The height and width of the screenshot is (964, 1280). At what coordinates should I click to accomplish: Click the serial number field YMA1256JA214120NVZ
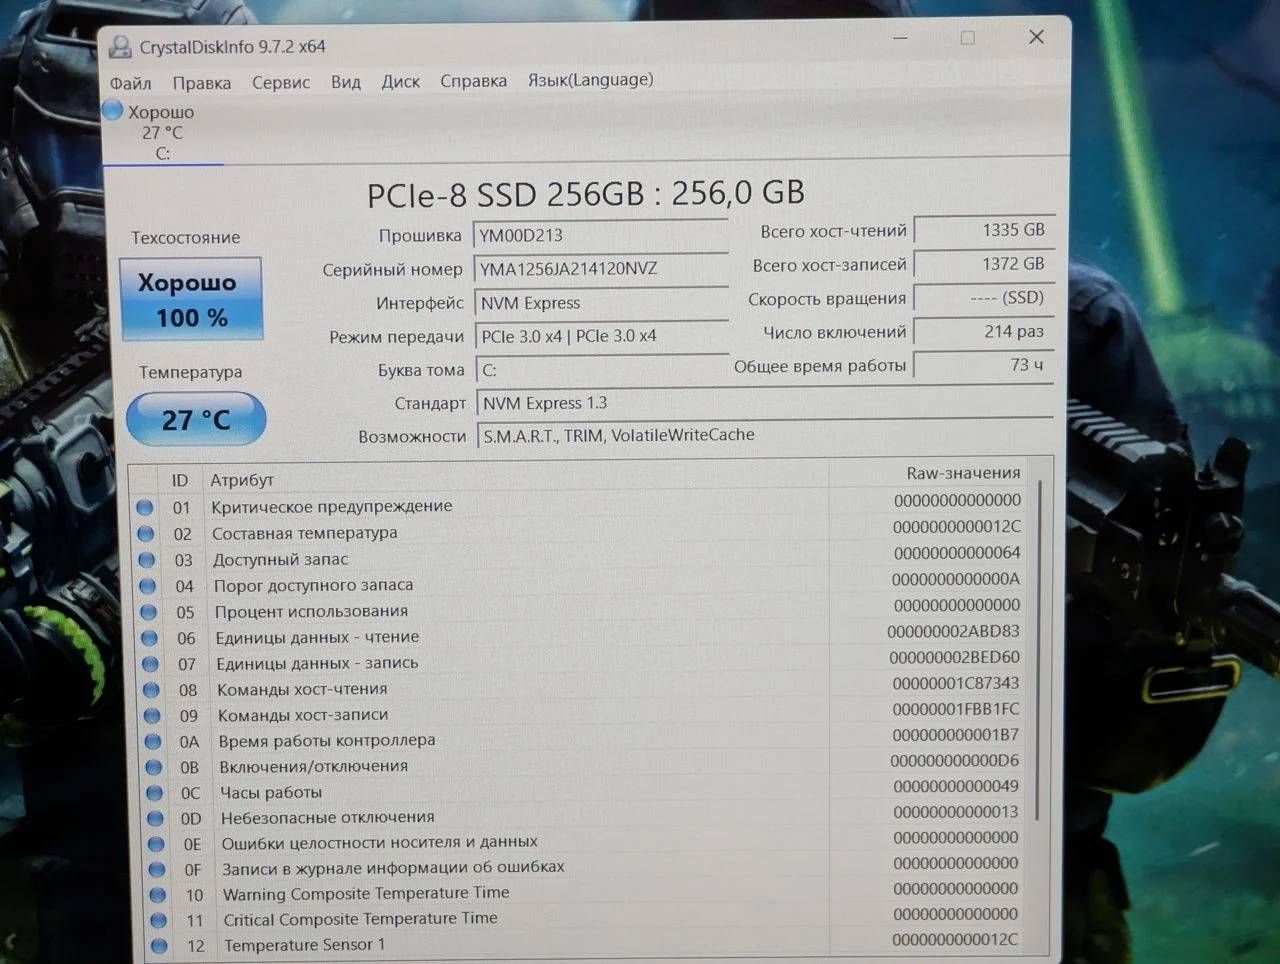601,269
